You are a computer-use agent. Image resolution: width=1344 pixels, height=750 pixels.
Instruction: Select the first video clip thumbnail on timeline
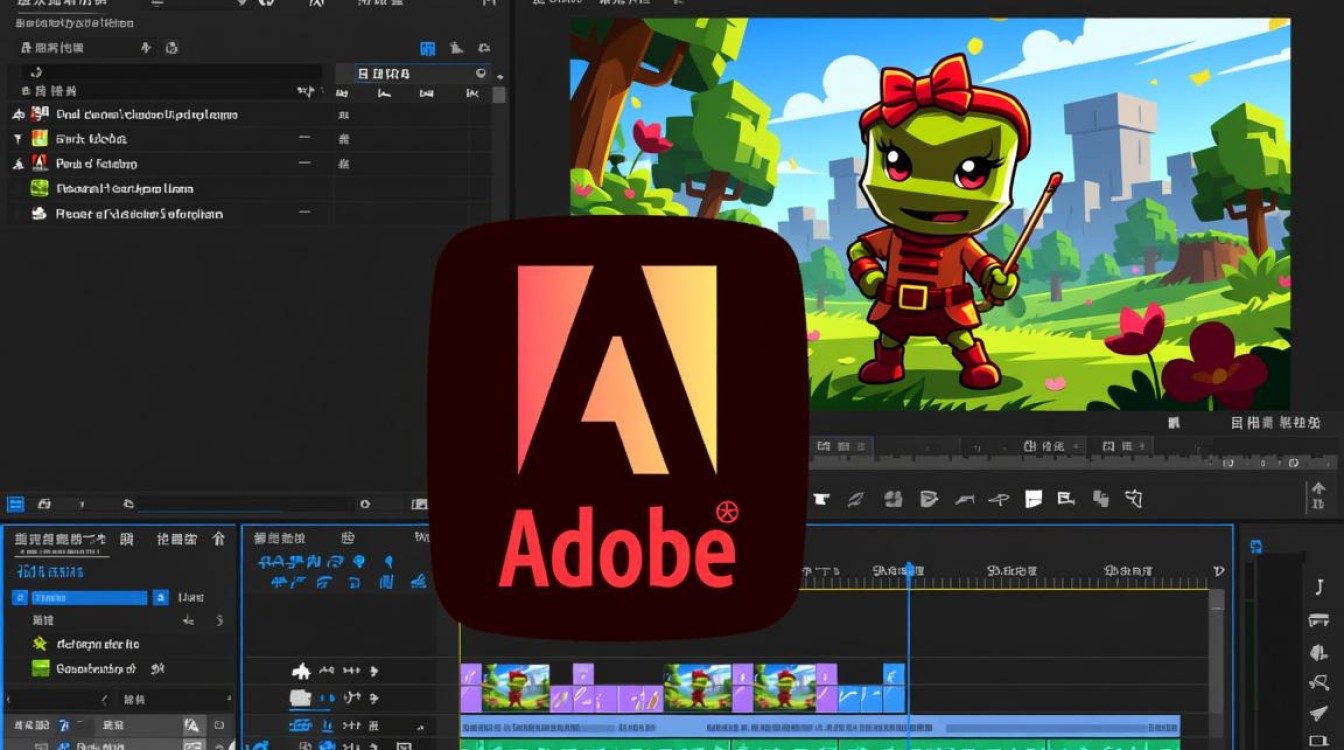516,687
